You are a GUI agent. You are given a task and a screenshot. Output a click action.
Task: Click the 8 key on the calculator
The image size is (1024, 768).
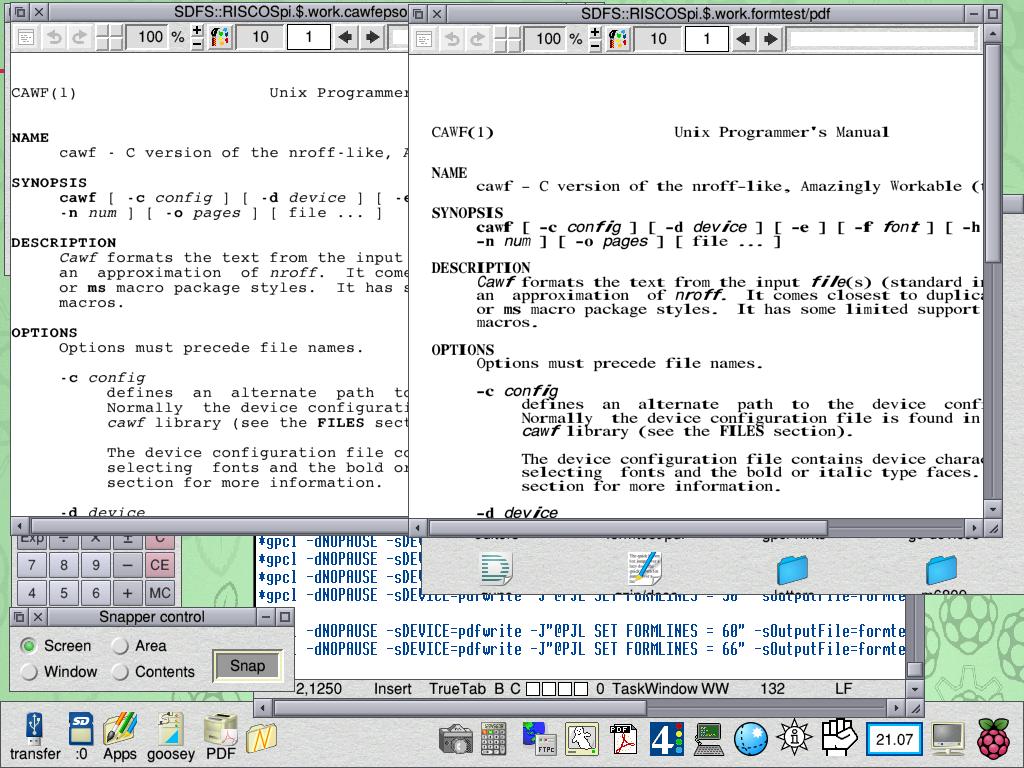[x=63, y=565]
